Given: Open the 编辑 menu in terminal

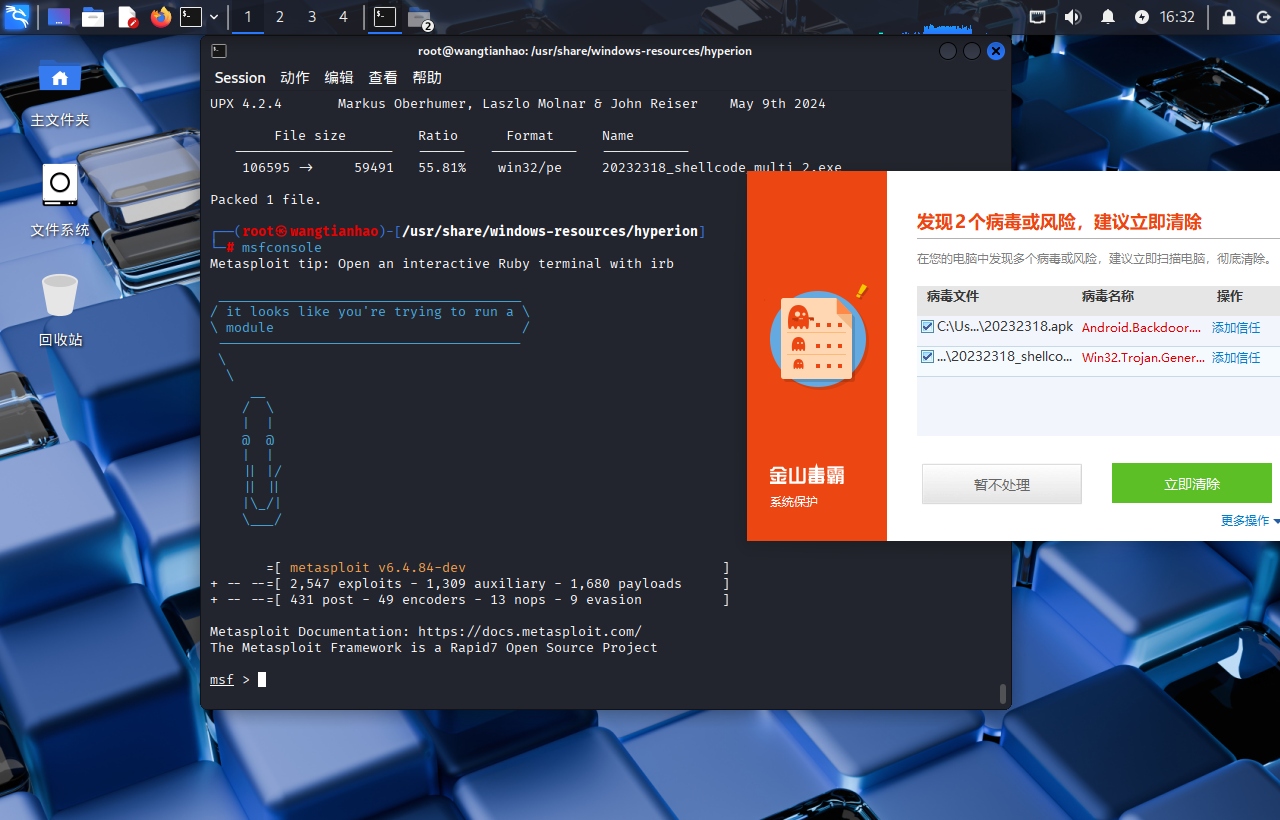Looking at the screenshot, I should [x=339, y=78].
